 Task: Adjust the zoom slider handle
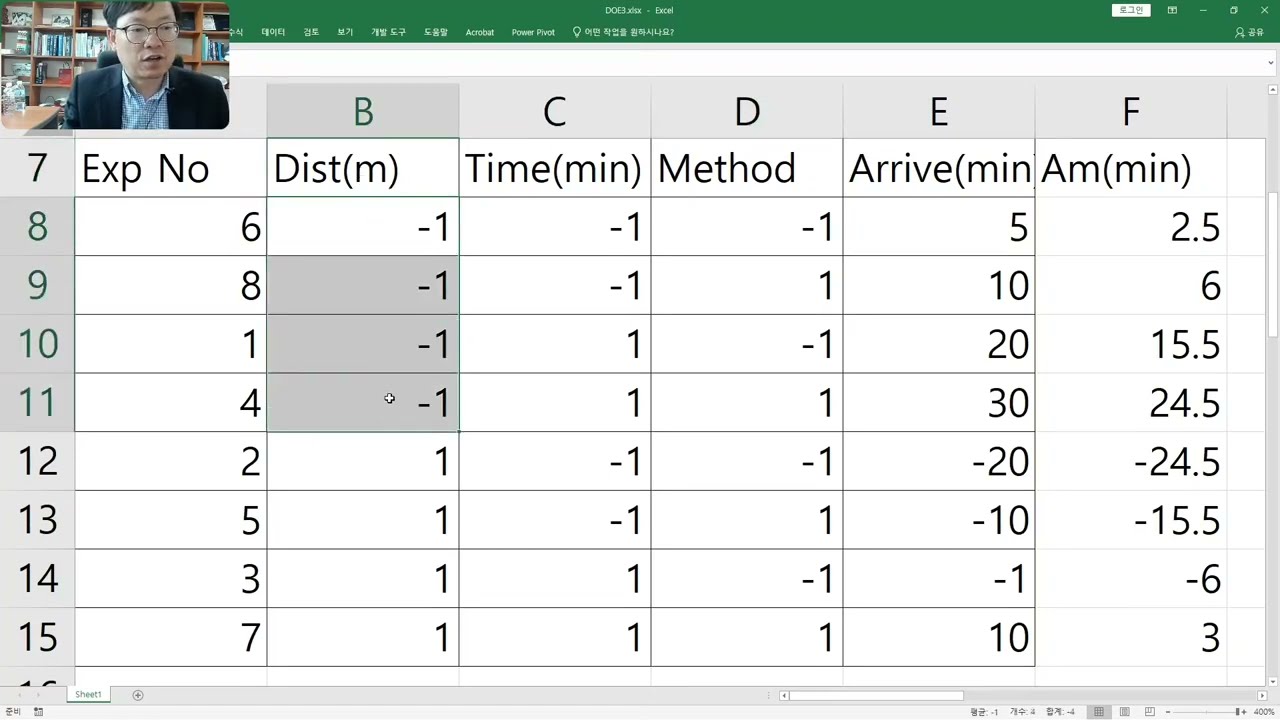point(1240,712)
